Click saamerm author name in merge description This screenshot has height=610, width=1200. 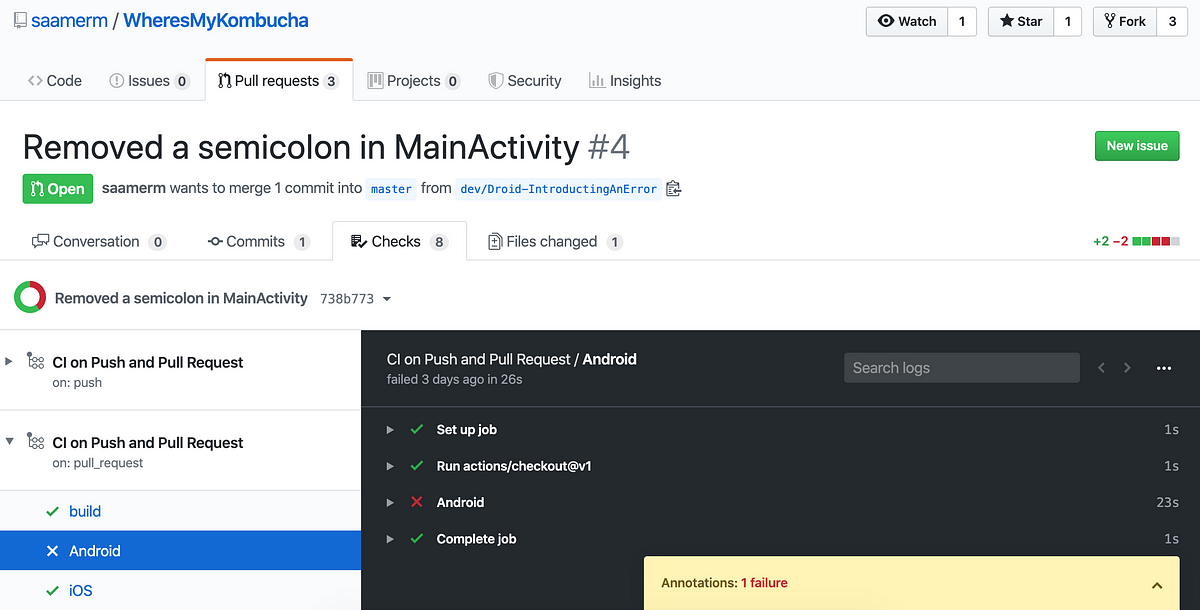point(134,188)
